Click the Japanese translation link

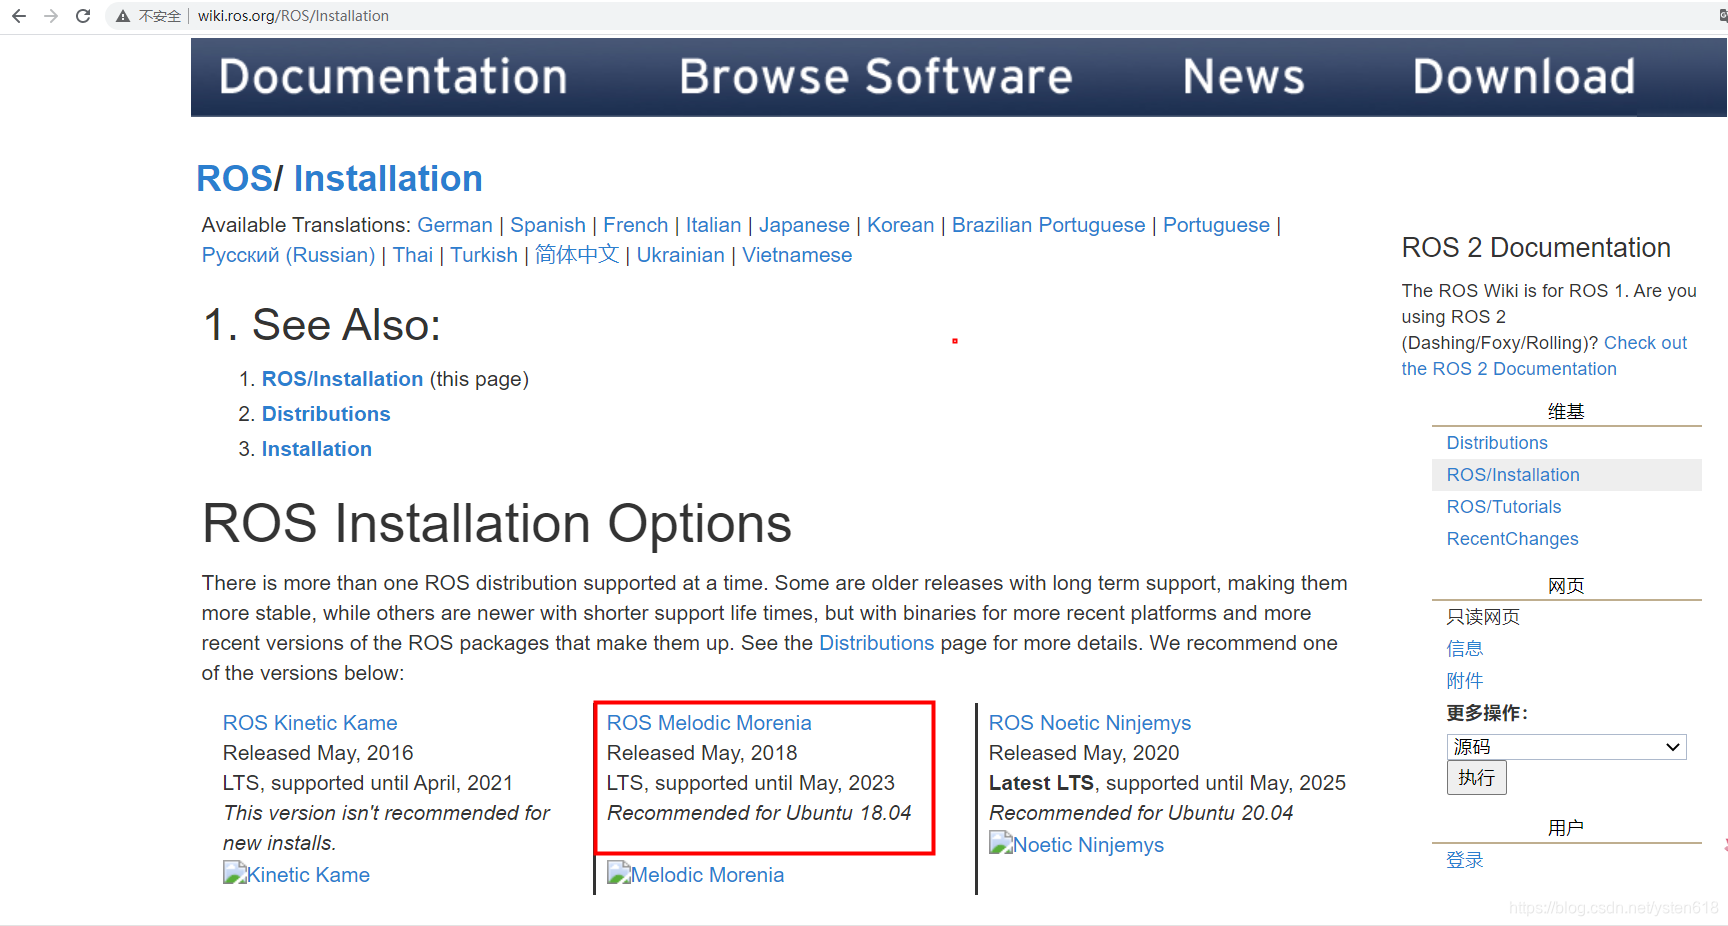point(804,225)
